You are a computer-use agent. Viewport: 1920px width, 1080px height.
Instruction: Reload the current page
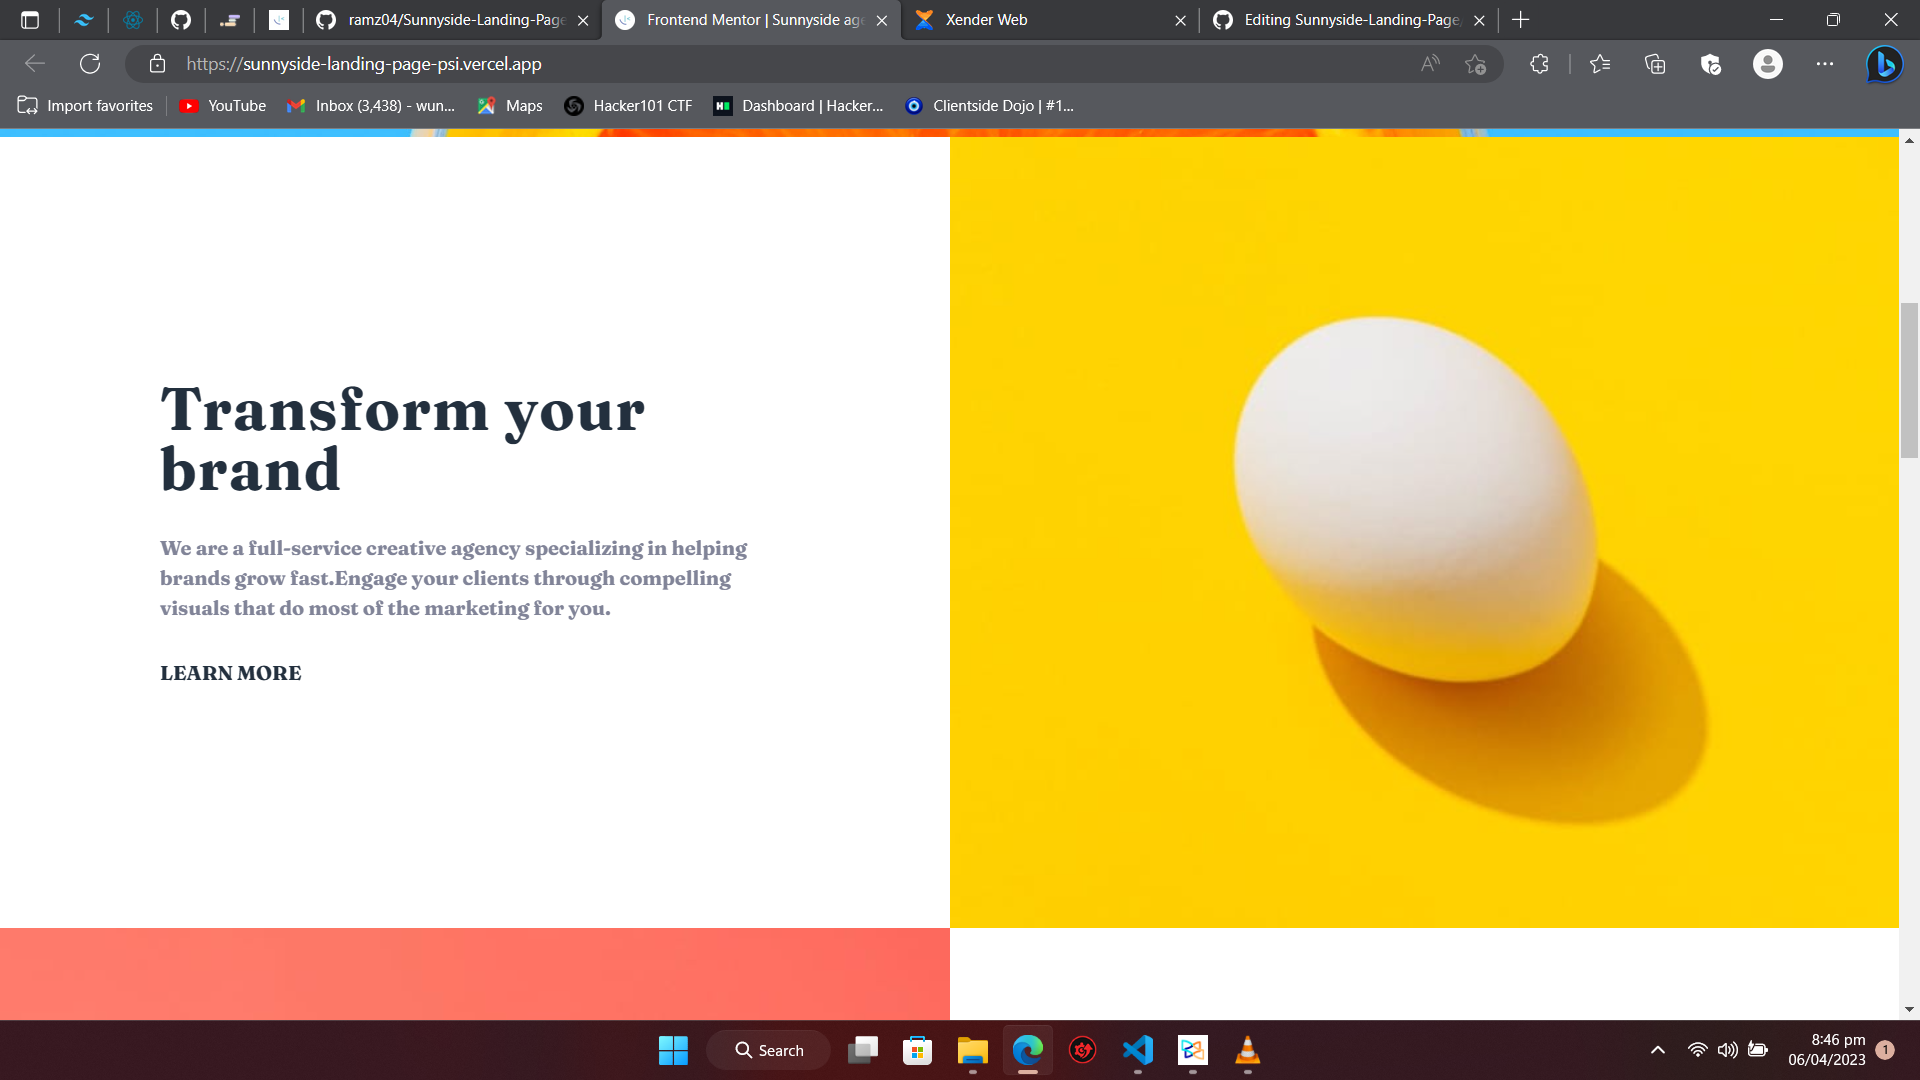90,63
